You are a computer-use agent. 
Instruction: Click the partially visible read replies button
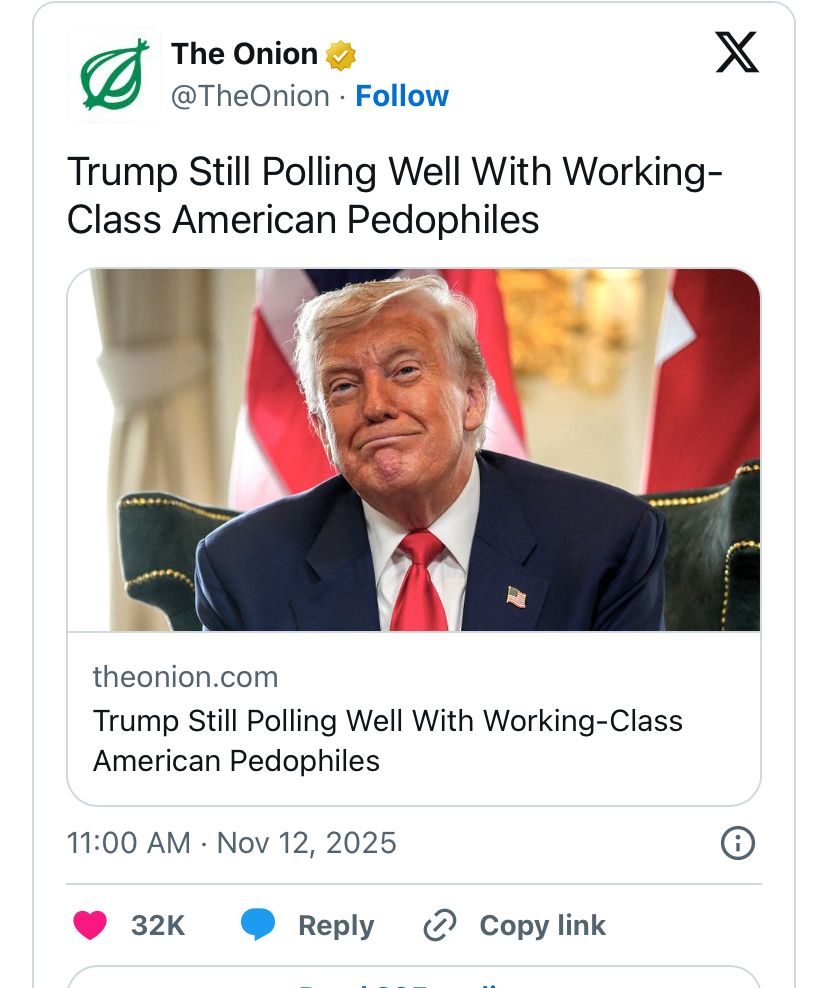(x=413, y=977)
